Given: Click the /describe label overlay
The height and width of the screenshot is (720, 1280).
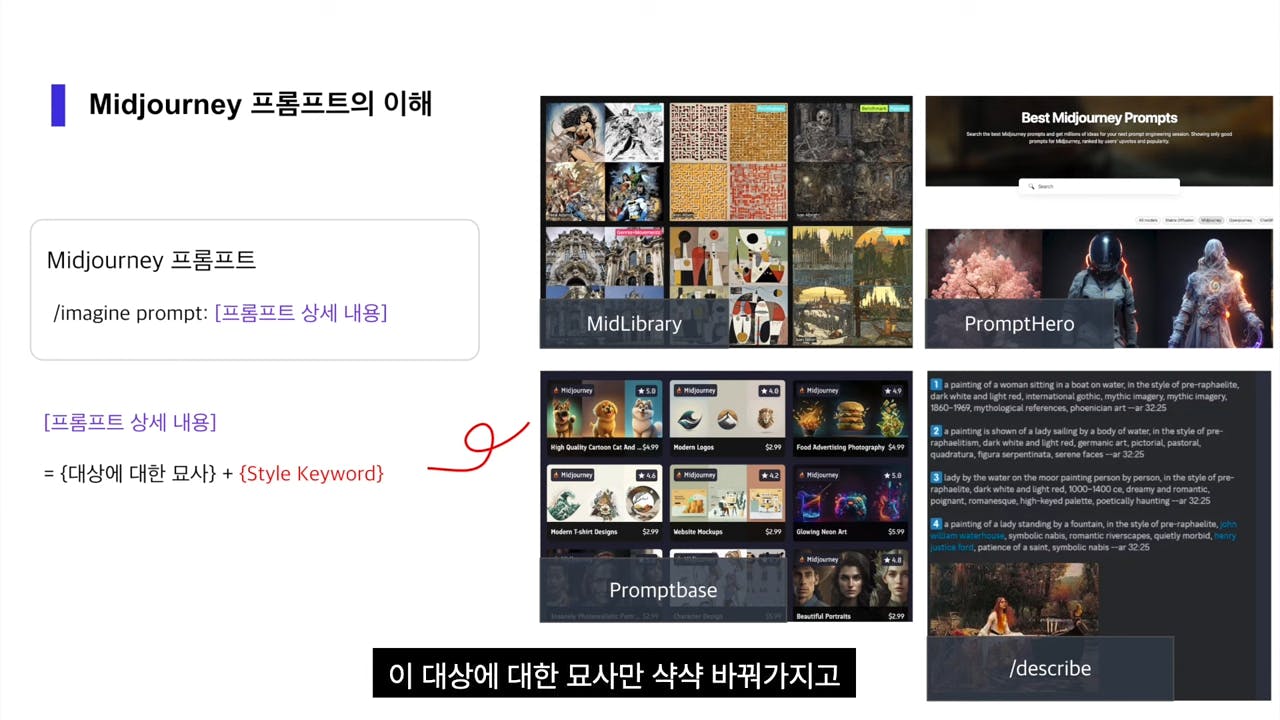Looking at the screenshot, I should coord(1050,668).
